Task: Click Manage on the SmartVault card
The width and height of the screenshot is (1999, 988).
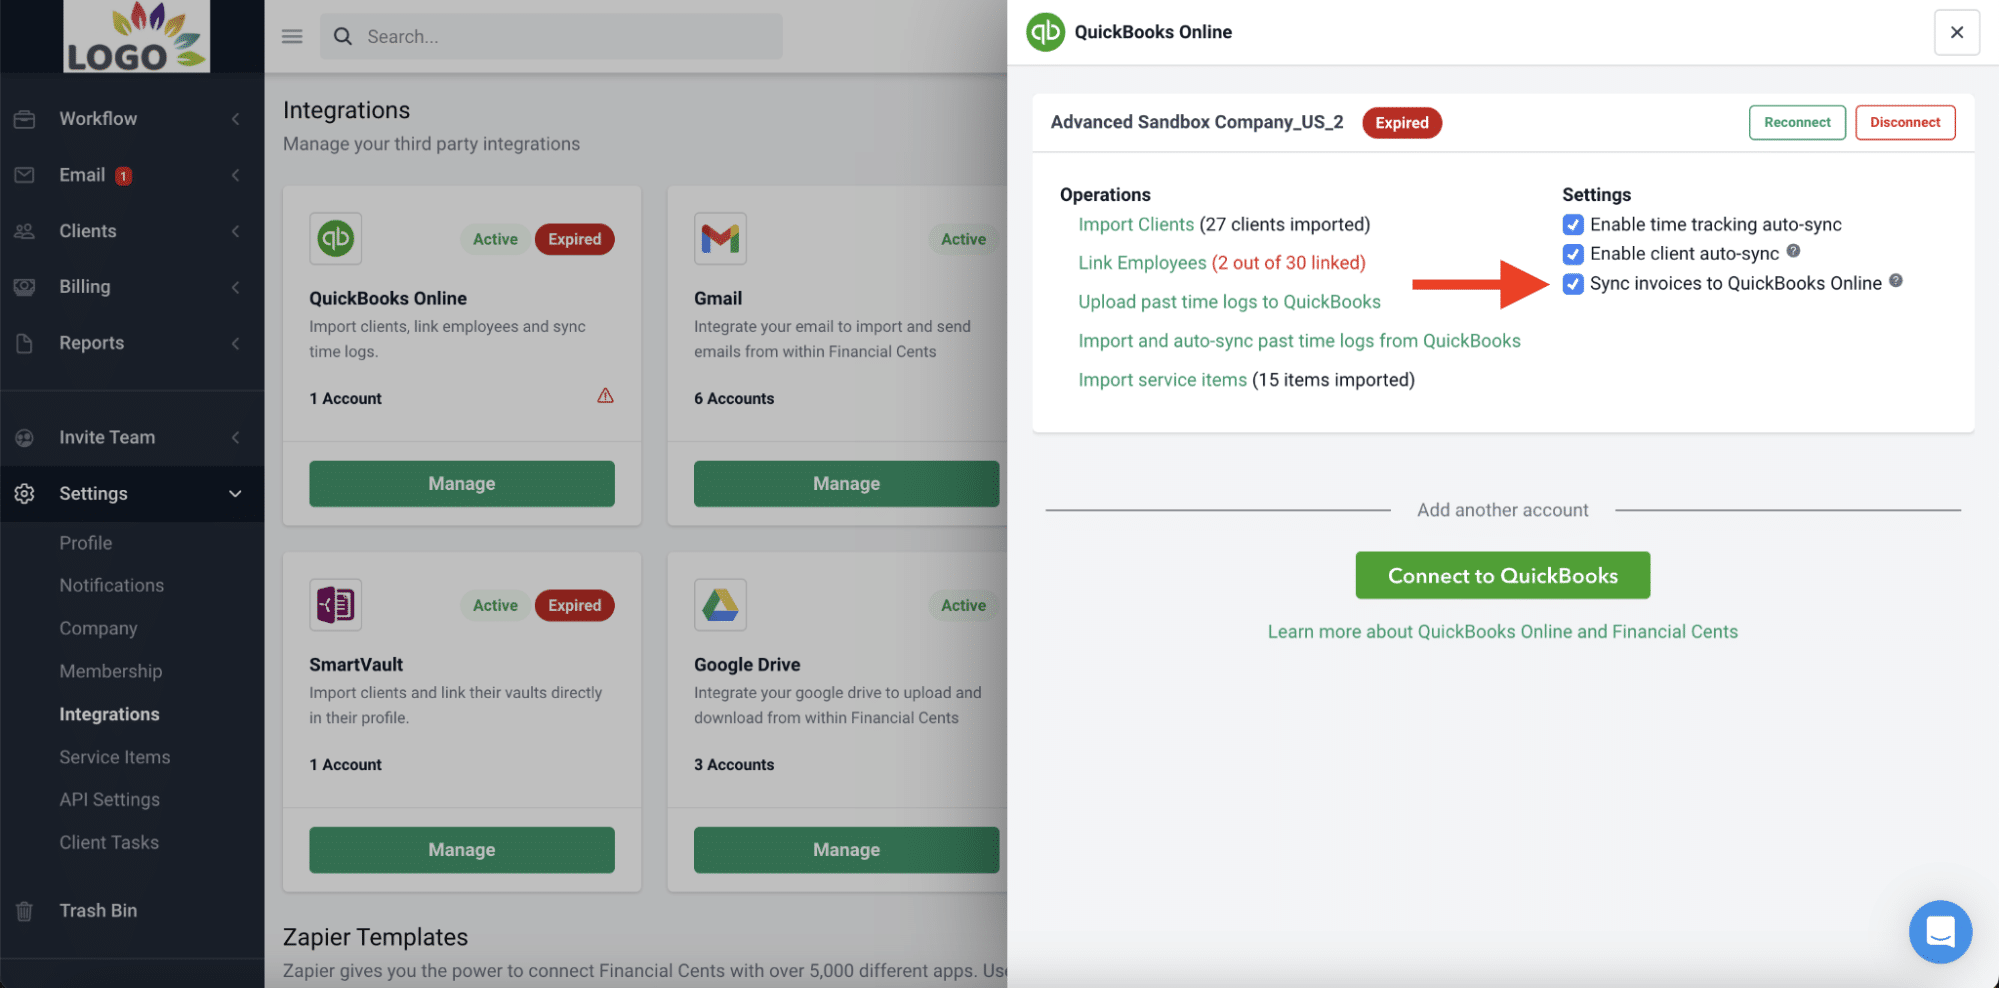Action: point(462,850)
